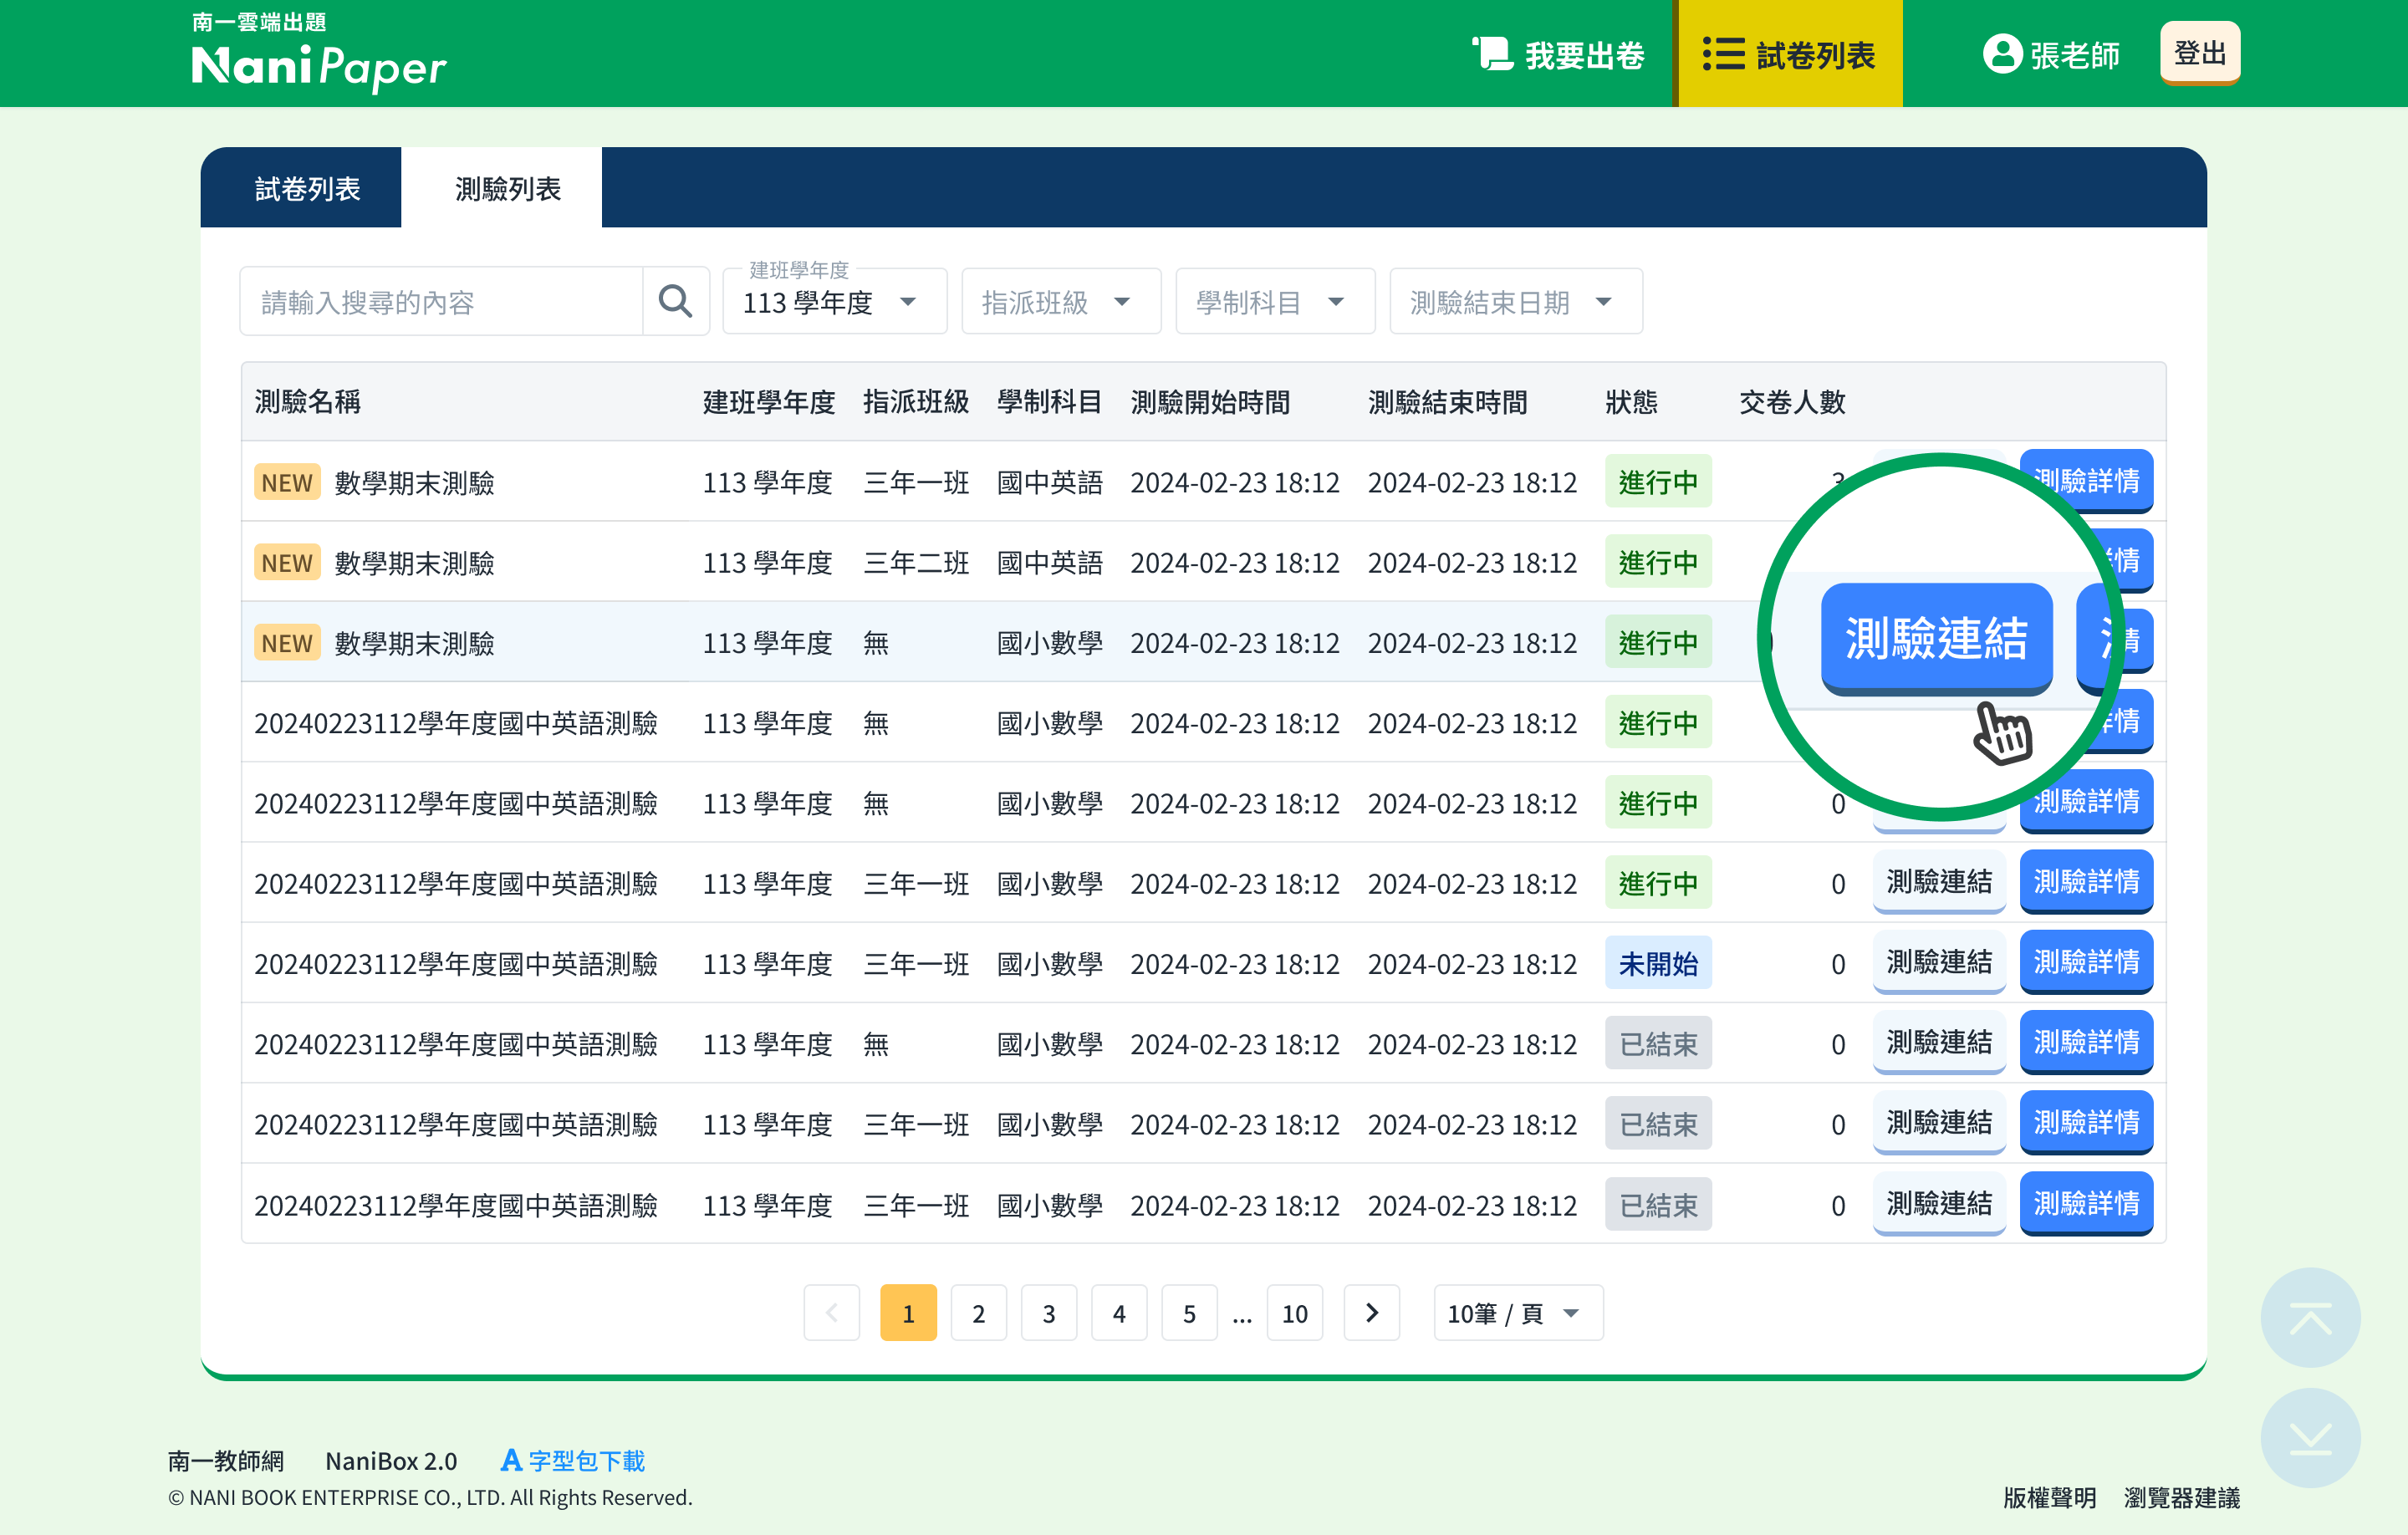
Task: Open the 版權聲明 link
Action: coord(2049,1497)
